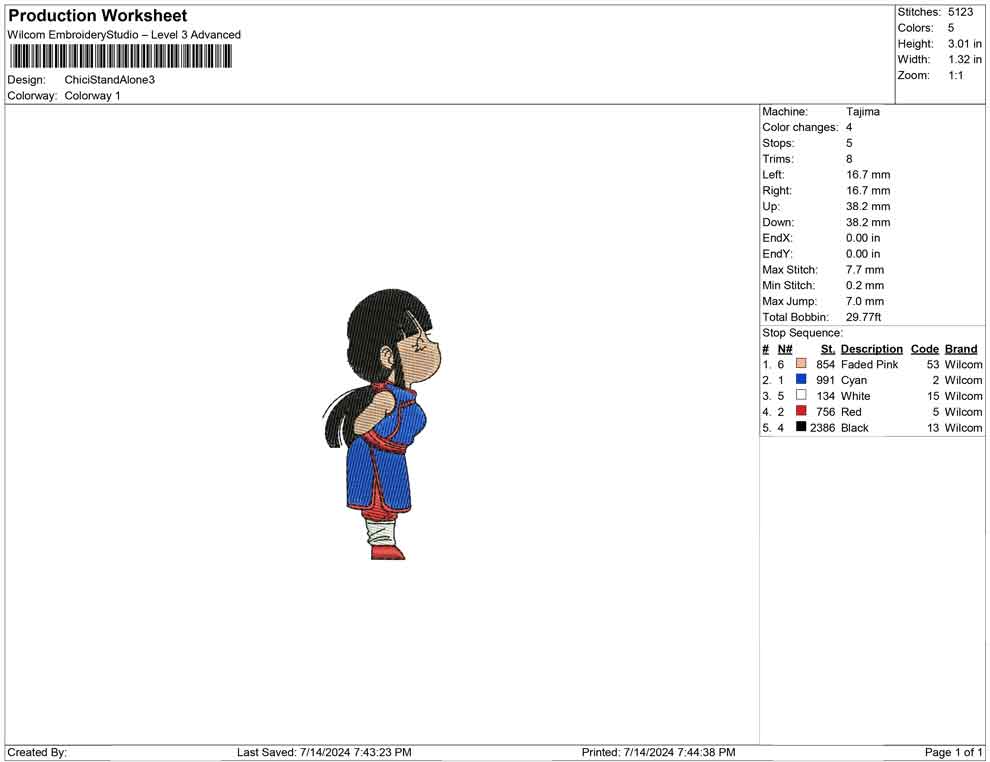Click the Up value 38.2 mm
Viewport: 990px width, 762px height.
point(868,206)
